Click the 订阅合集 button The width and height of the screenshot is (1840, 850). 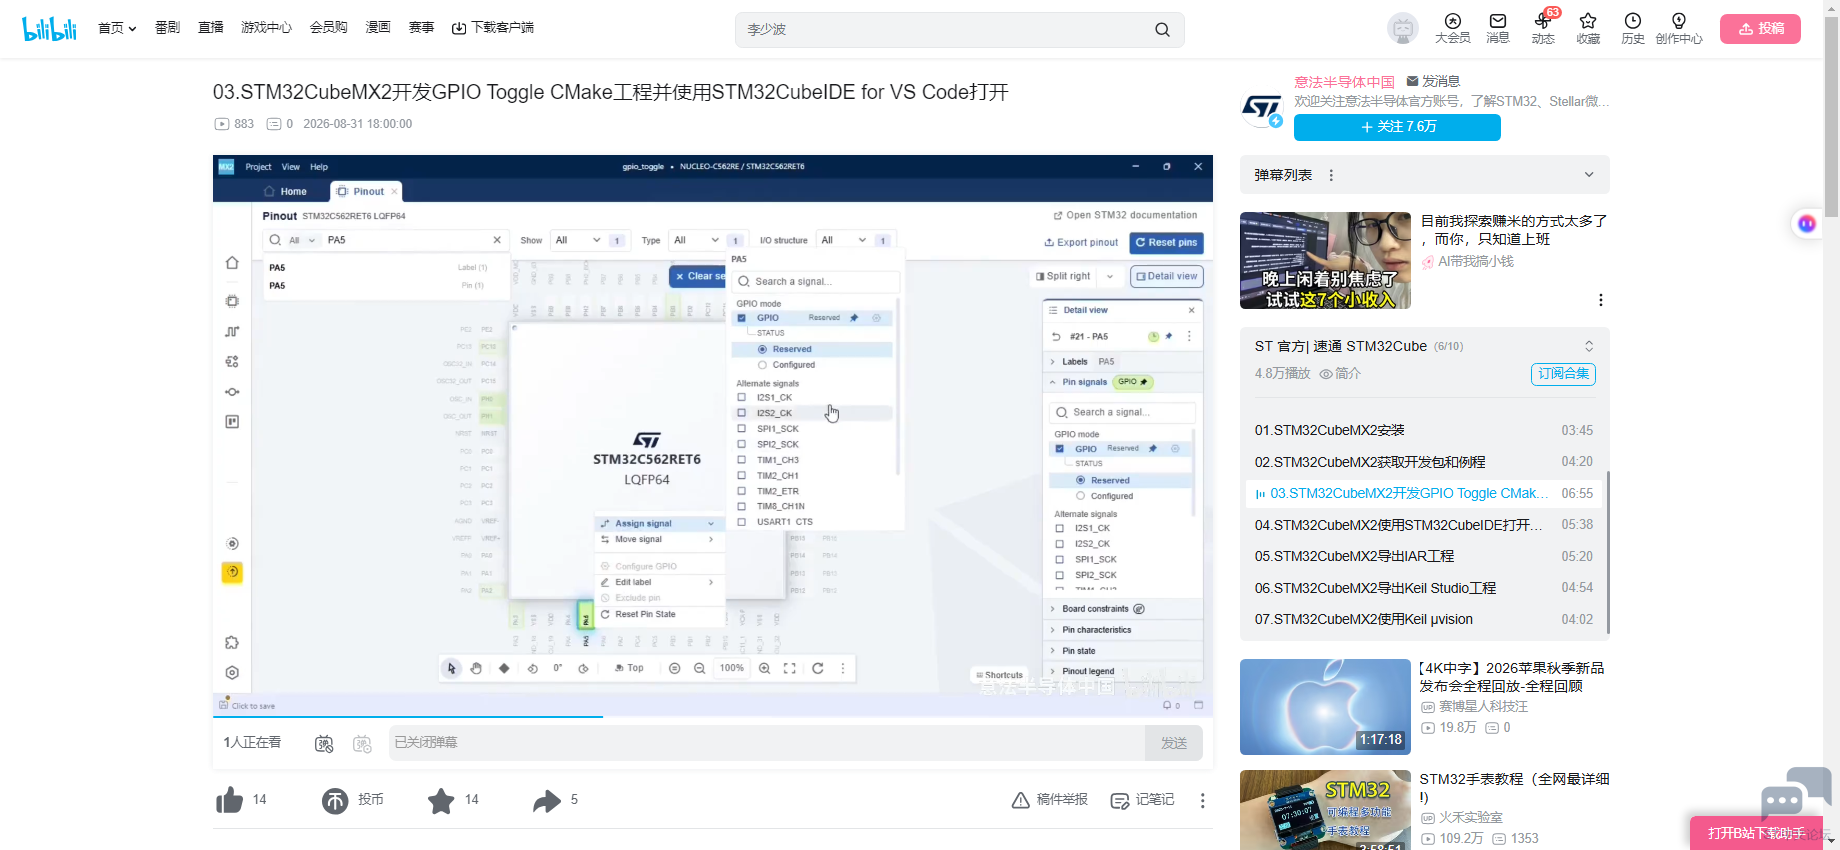pyautogui.click(x=1563, y=374)
